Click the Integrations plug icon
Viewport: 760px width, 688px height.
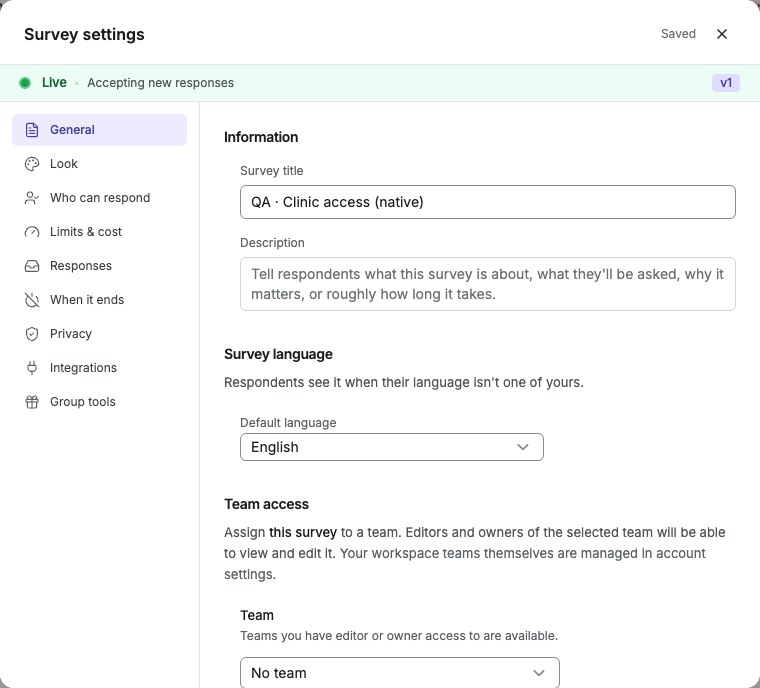tap(32, 368)
